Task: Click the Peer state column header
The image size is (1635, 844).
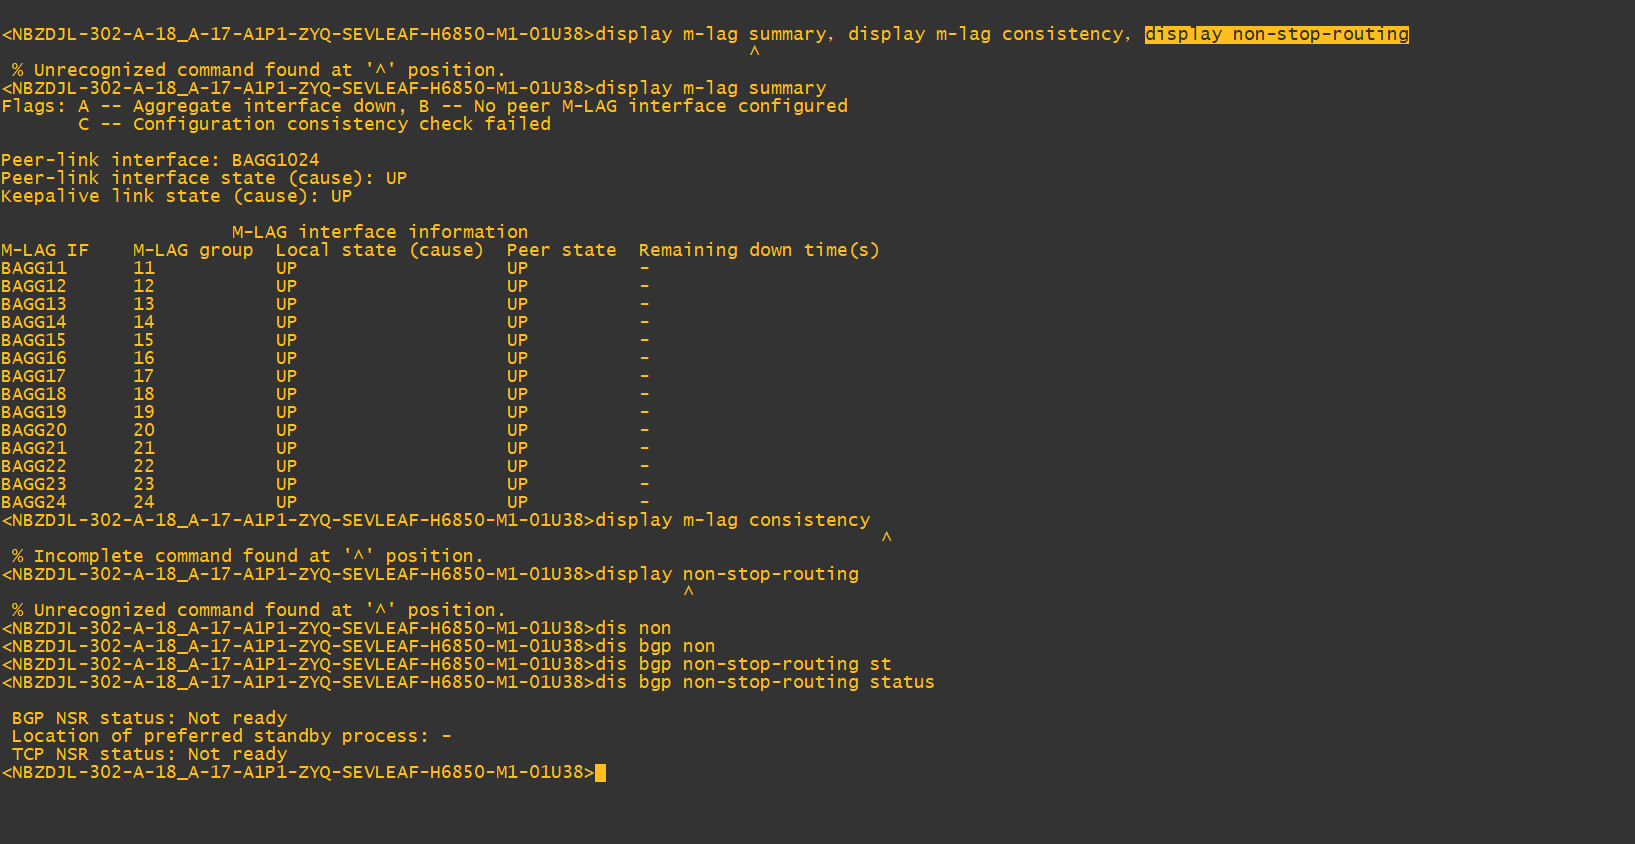Action: click(x=561, y=250)
